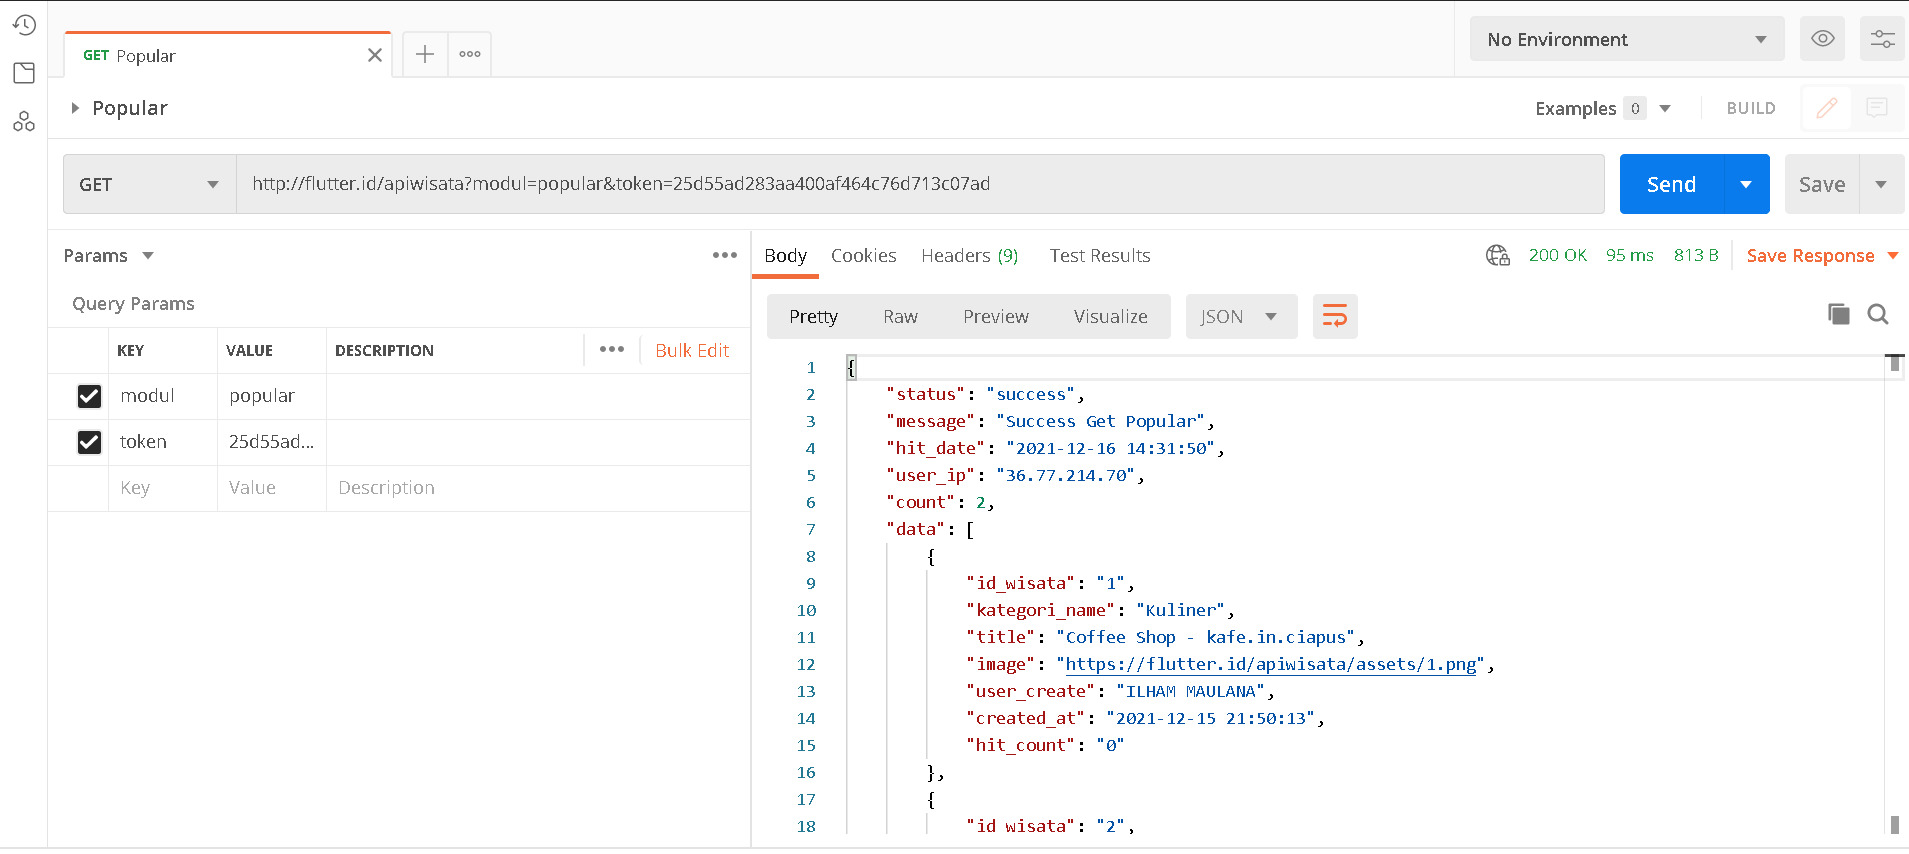Screen dimensions: 1909x854
Task: Save the request
Action: point(1822,184)
